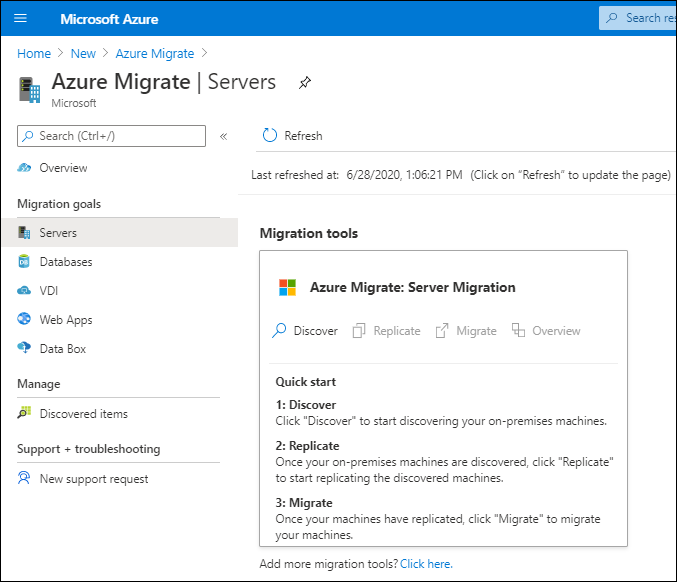The width and height of the screenshot is (677, 582).
Task: Click the Microsoft Azure title
Action: pyautogui.click(x=109, y=19)
